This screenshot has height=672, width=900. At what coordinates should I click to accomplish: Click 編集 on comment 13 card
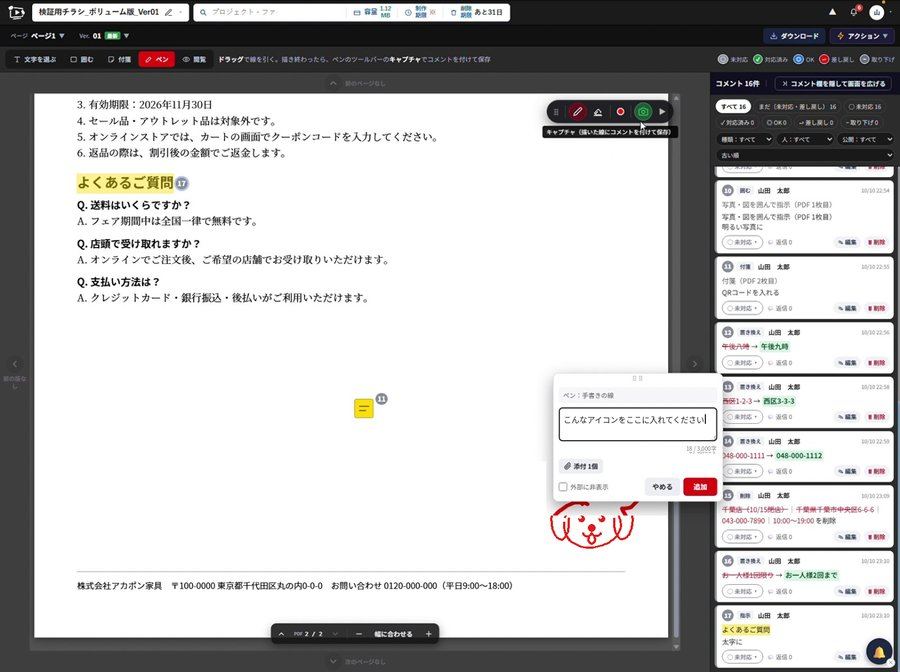(x=847, y=417)
